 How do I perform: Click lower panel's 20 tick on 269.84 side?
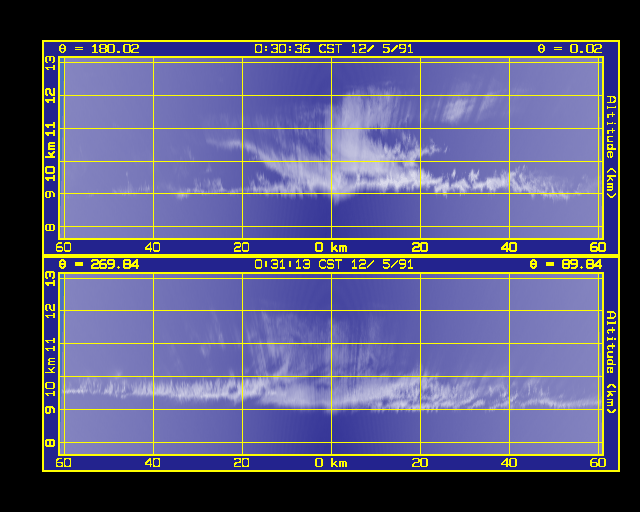click(242, 463)
